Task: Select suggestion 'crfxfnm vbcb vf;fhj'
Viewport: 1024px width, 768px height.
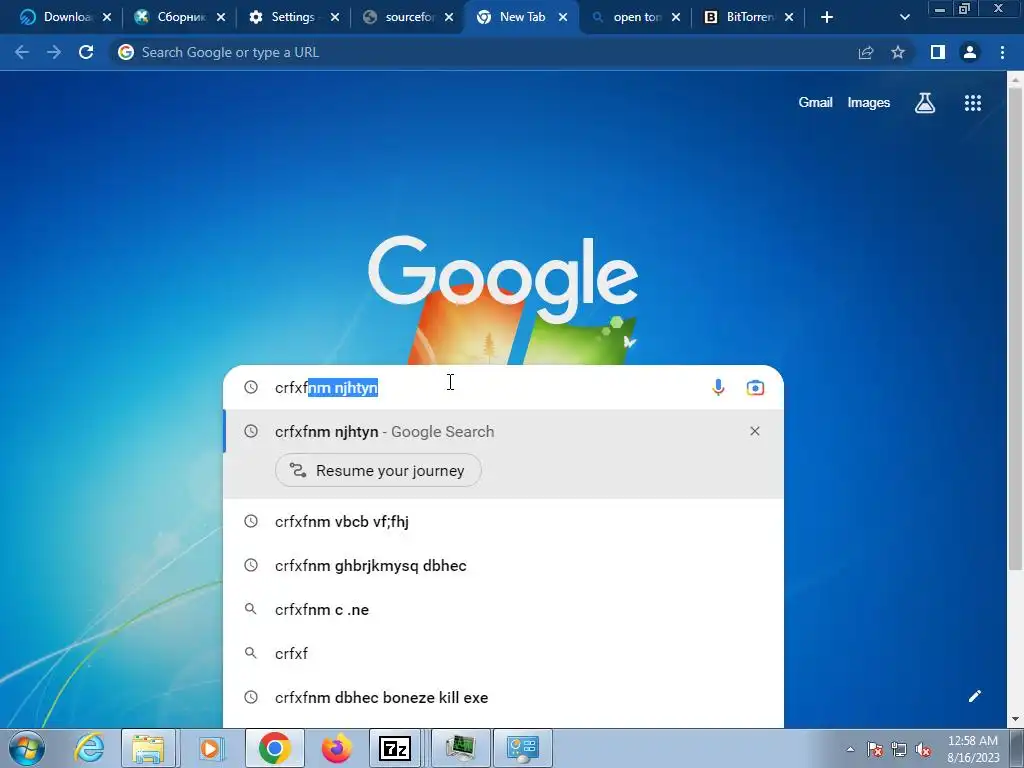Action: (504, 521)
